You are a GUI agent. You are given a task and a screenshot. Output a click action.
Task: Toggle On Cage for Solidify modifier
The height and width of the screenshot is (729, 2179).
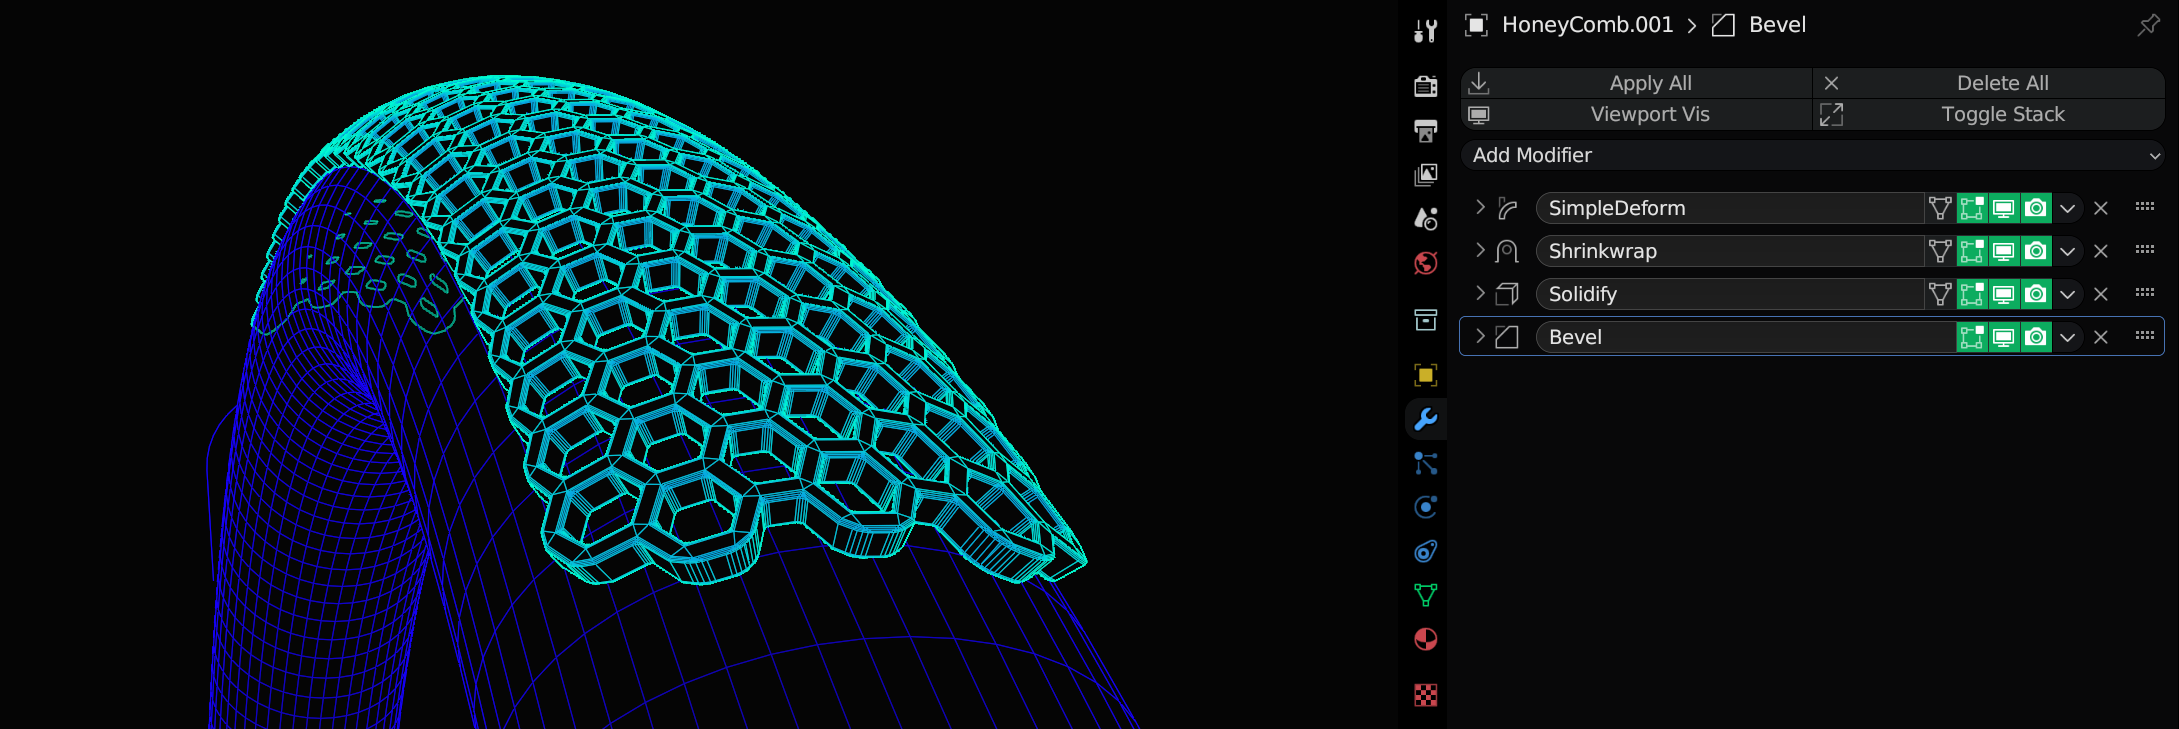click(1940, 294)
